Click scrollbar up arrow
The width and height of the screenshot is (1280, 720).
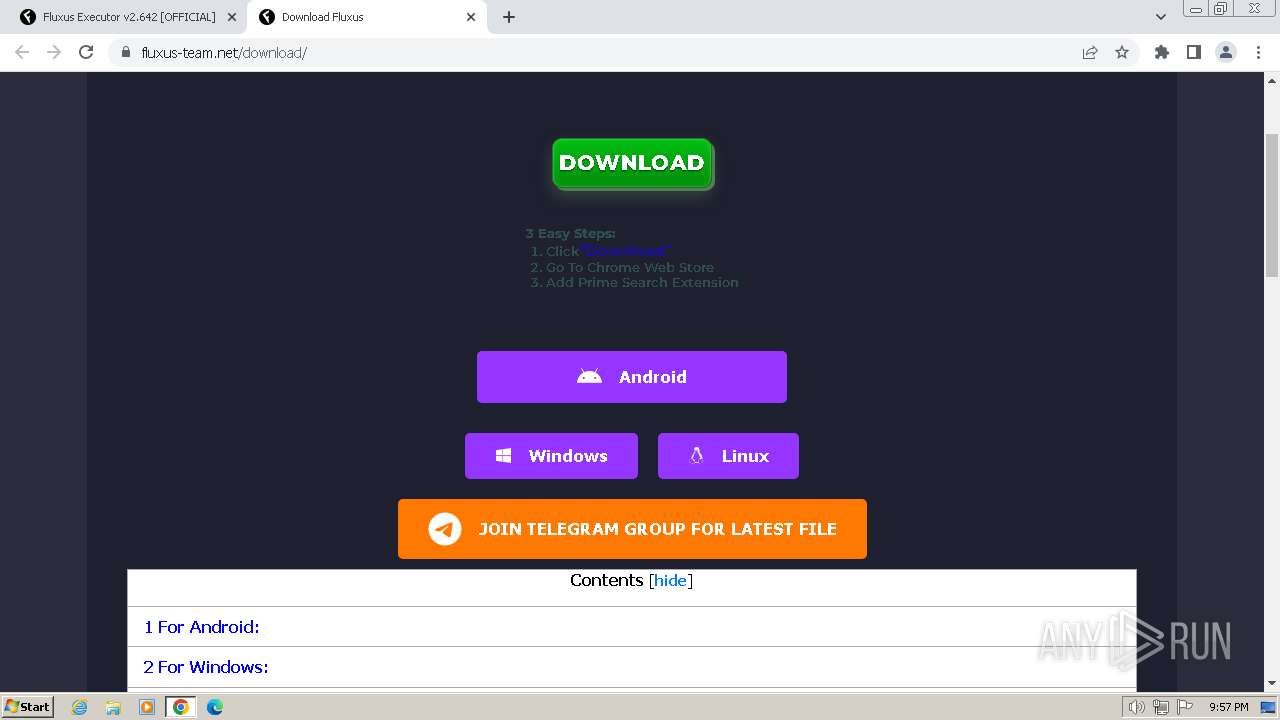pyautogui.click(x=1272, y=80)
